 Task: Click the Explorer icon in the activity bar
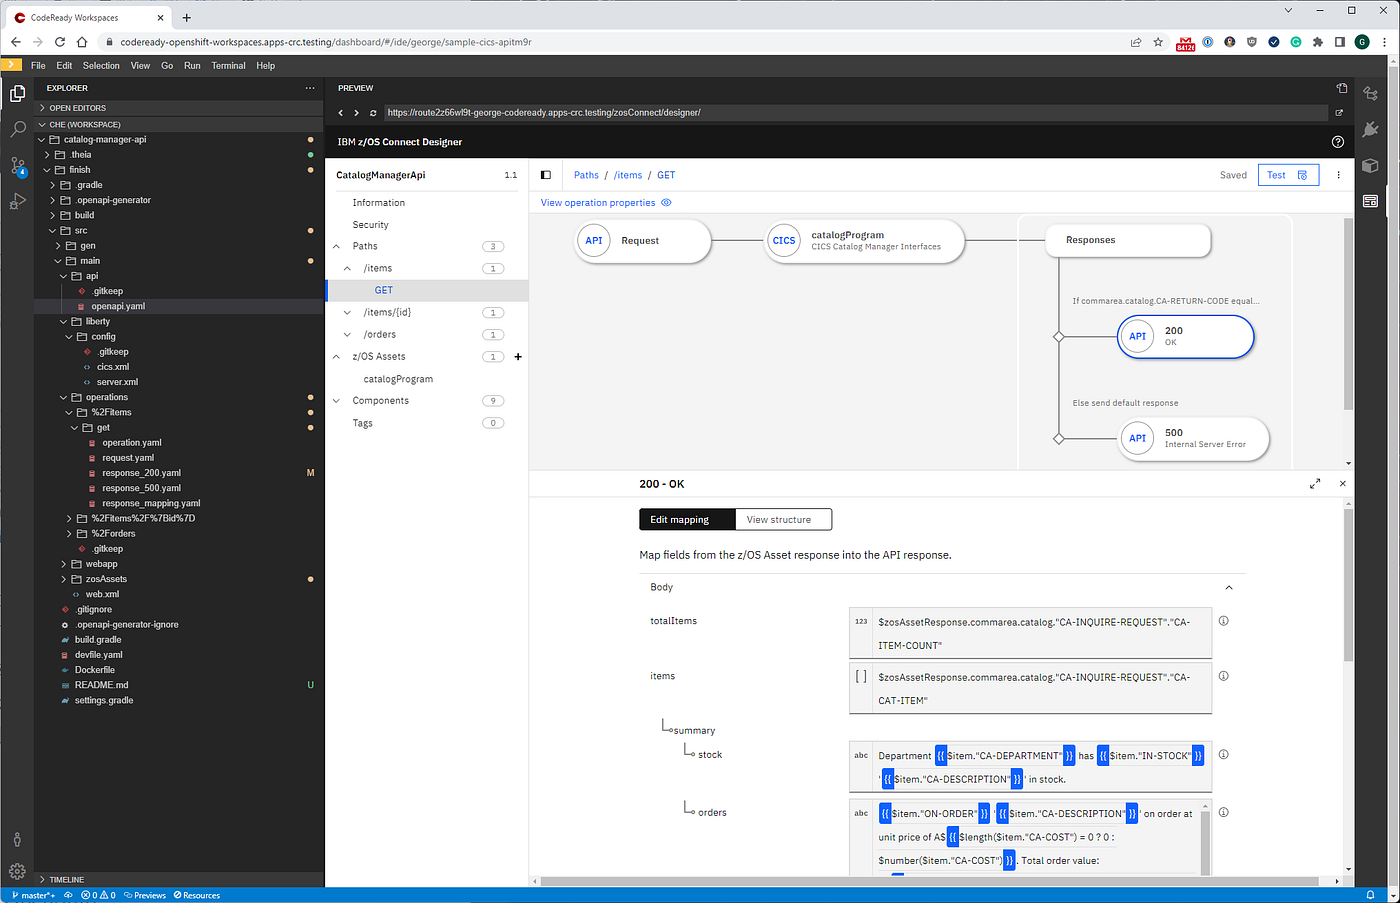[16, 92]
